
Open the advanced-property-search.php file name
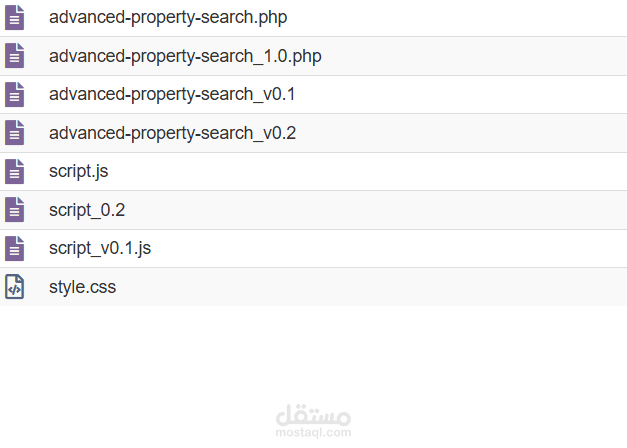pyautogui.click(x=168, y=18)
